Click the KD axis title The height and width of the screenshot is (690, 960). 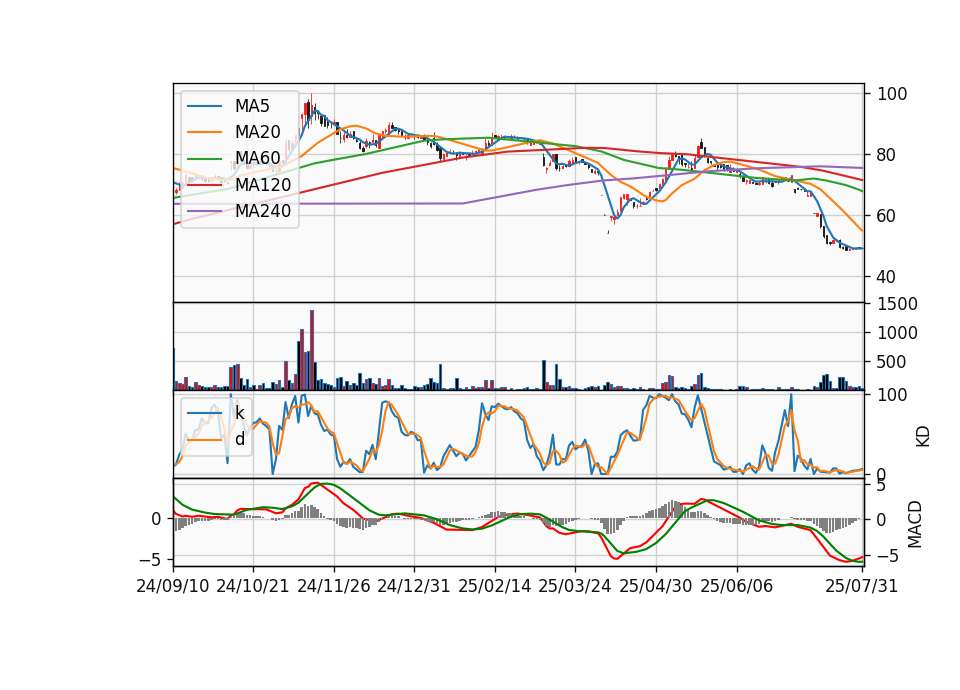tap(923, 437)
